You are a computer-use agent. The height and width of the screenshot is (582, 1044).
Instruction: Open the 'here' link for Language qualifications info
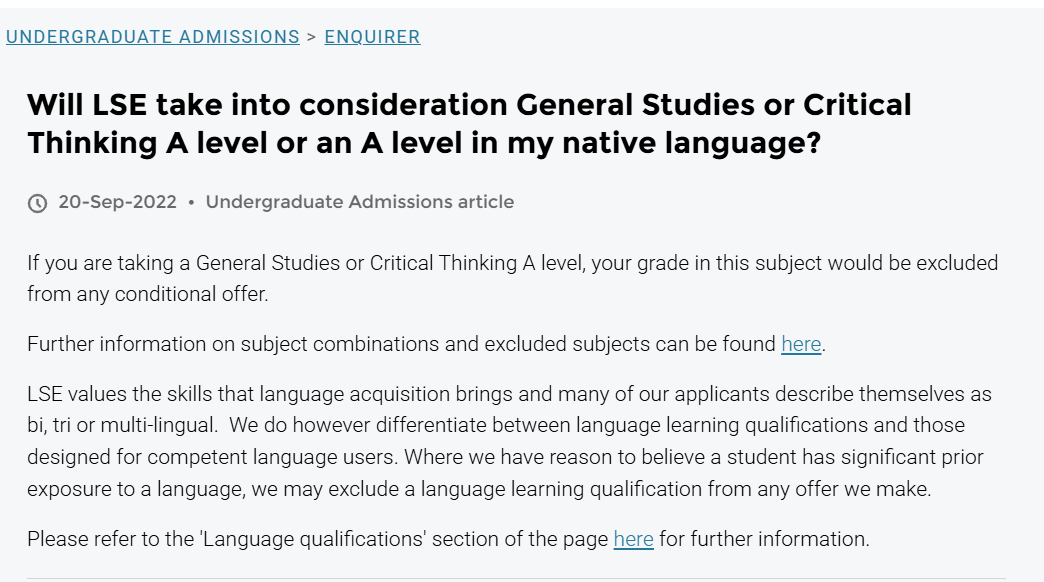click(x=633, y=538)
